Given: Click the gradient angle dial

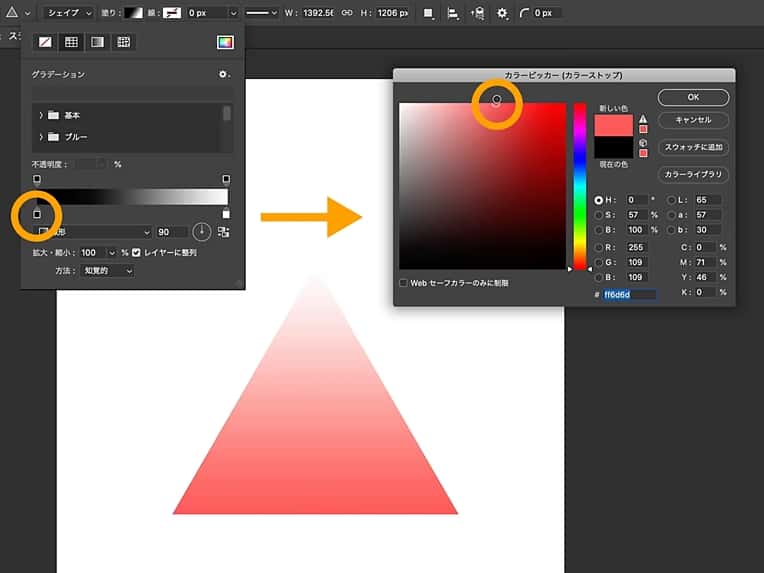Looking at the screenshot, I should click(x=202, y=231).
